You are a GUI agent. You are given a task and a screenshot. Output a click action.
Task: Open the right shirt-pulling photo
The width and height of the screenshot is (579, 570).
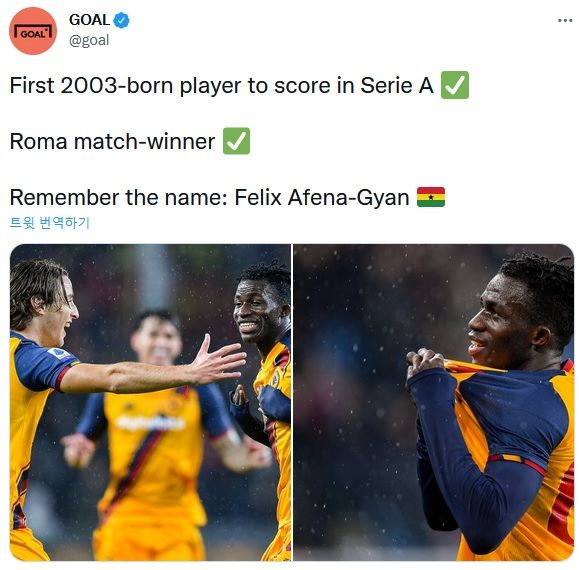click(434, 402)
